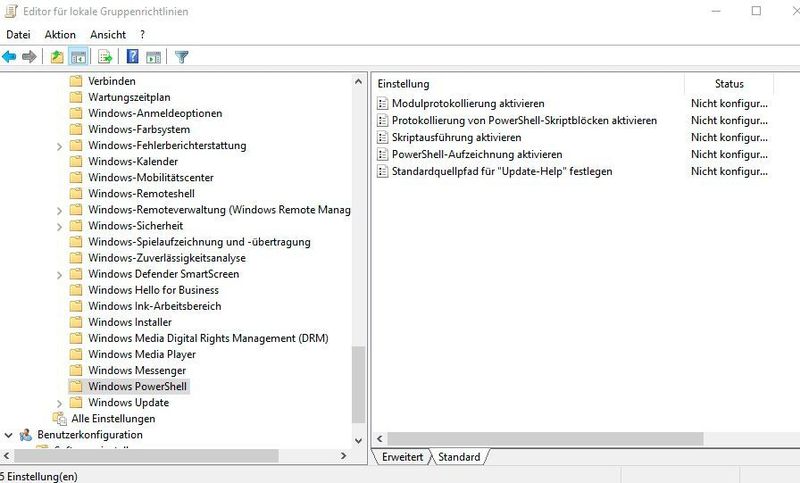Click the Verbinden folder icon
This screenshot has height=483, width=800.
tap(76, 81)
